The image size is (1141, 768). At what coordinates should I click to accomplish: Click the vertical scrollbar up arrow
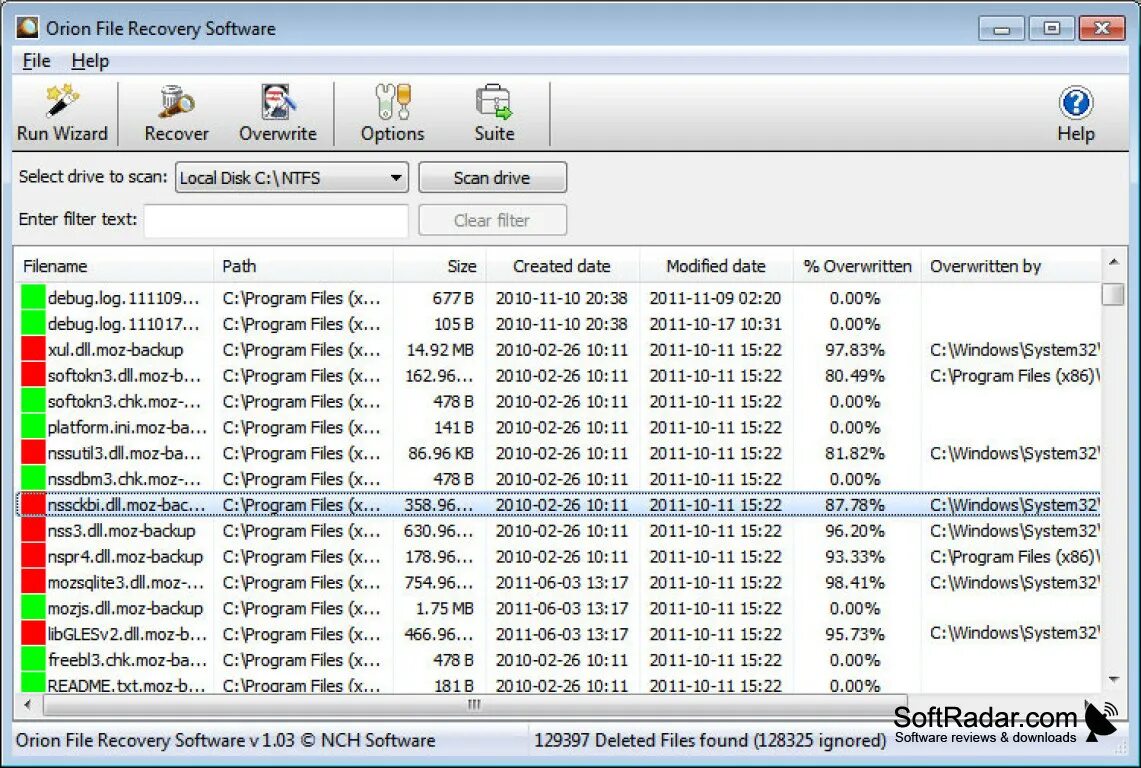point(1113,261)
